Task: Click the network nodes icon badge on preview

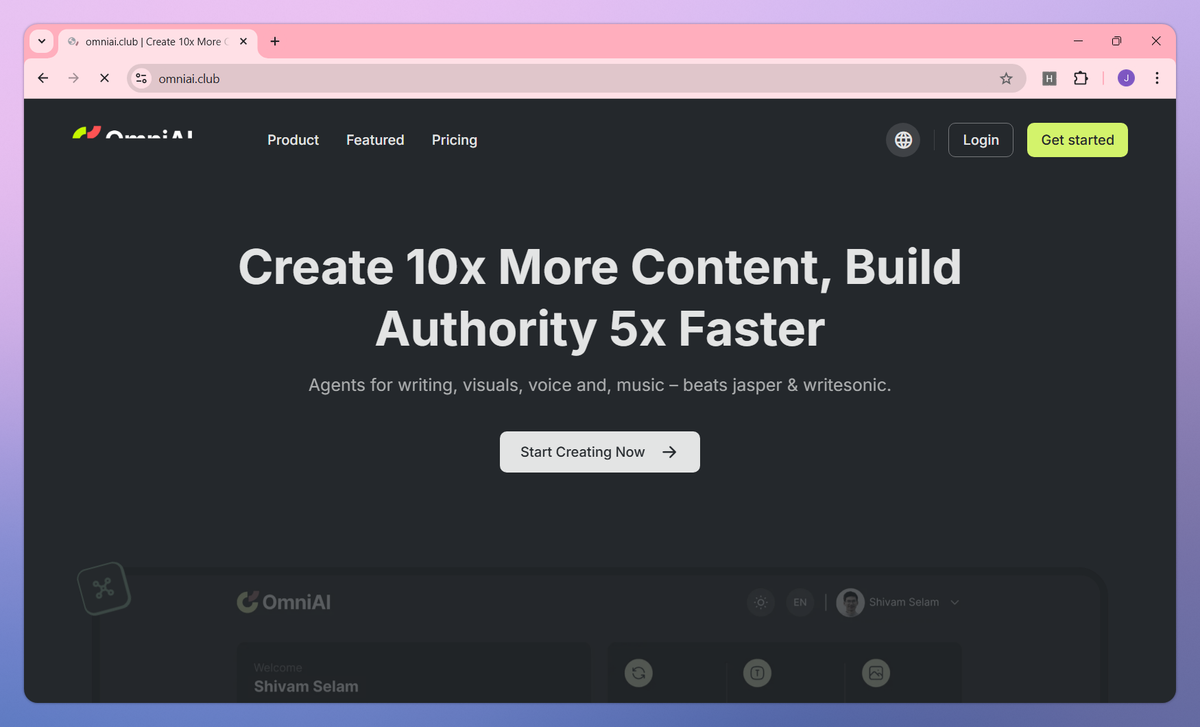Action: click(104, 588)
